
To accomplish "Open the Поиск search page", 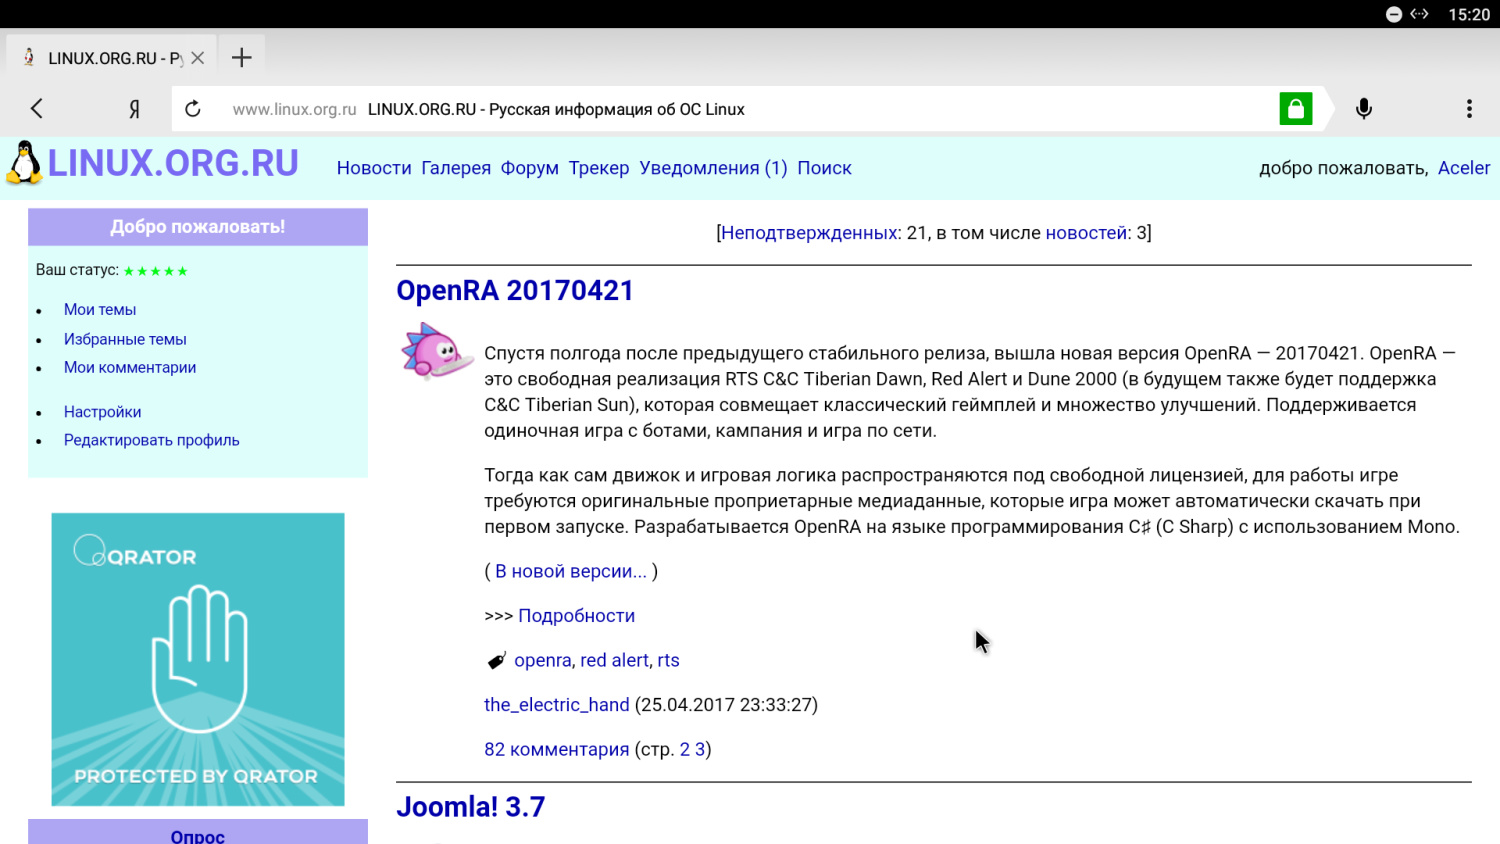I will (824, 168).
